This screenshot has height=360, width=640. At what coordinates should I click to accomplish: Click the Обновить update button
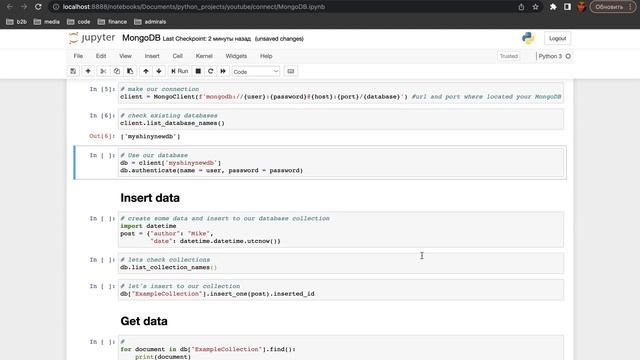[612, 7]
